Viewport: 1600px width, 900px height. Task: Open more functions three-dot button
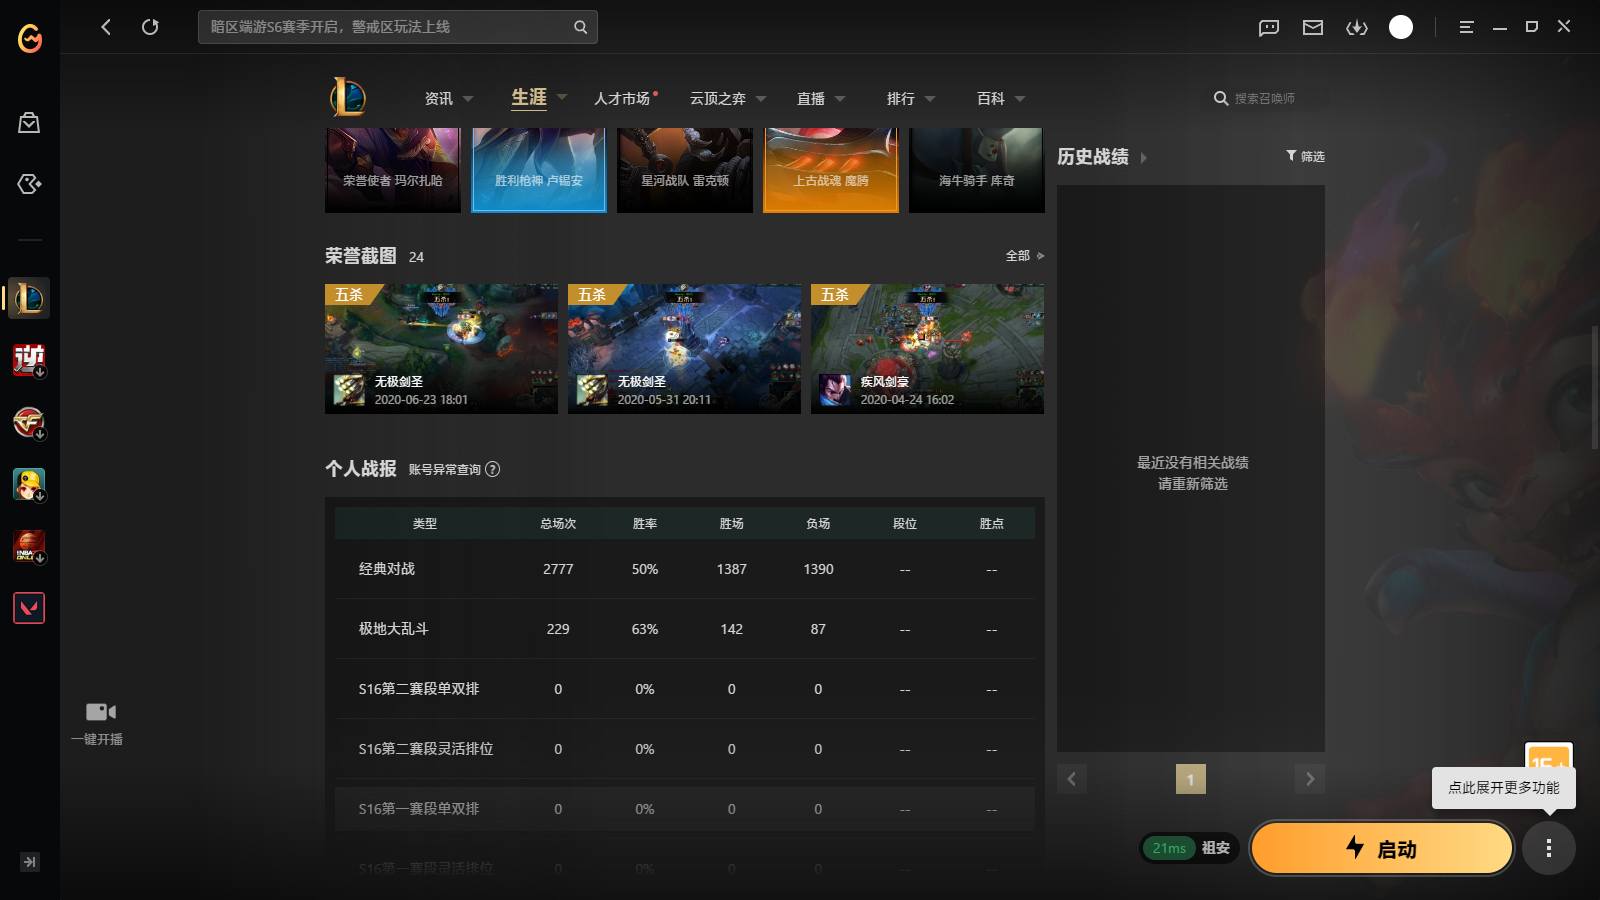click(x=1549, y=849)
